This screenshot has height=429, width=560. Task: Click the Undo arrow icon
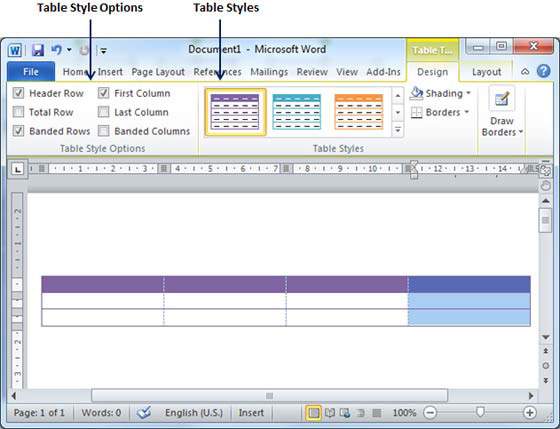click(56, 50)
